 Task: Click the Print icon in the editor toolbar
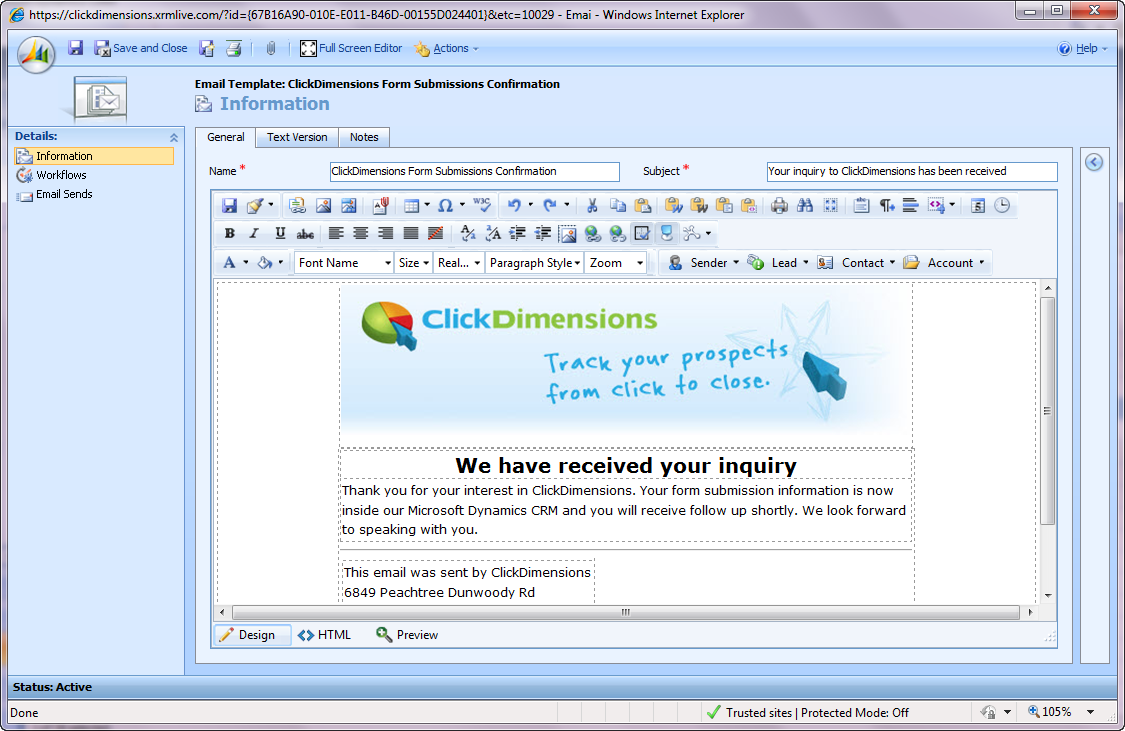point(779,206)
